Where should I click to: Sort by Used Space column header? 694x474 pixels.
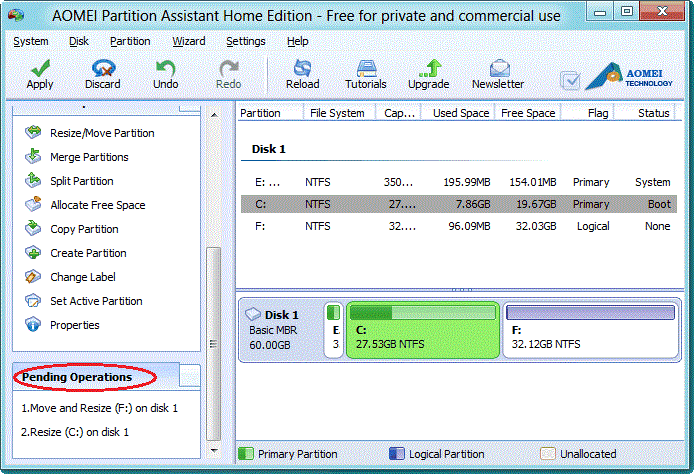(459, 113)
